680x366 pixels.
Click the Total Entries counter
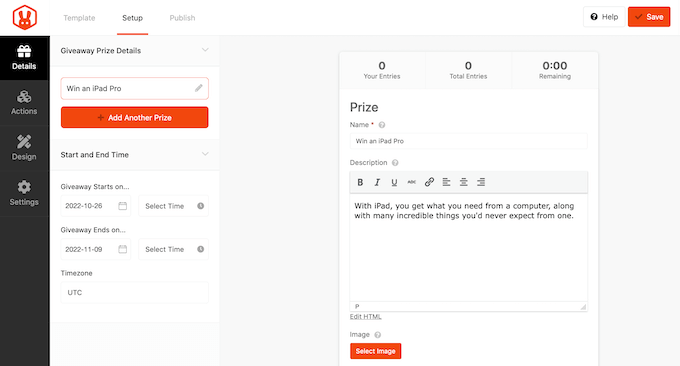click(468, 70)
